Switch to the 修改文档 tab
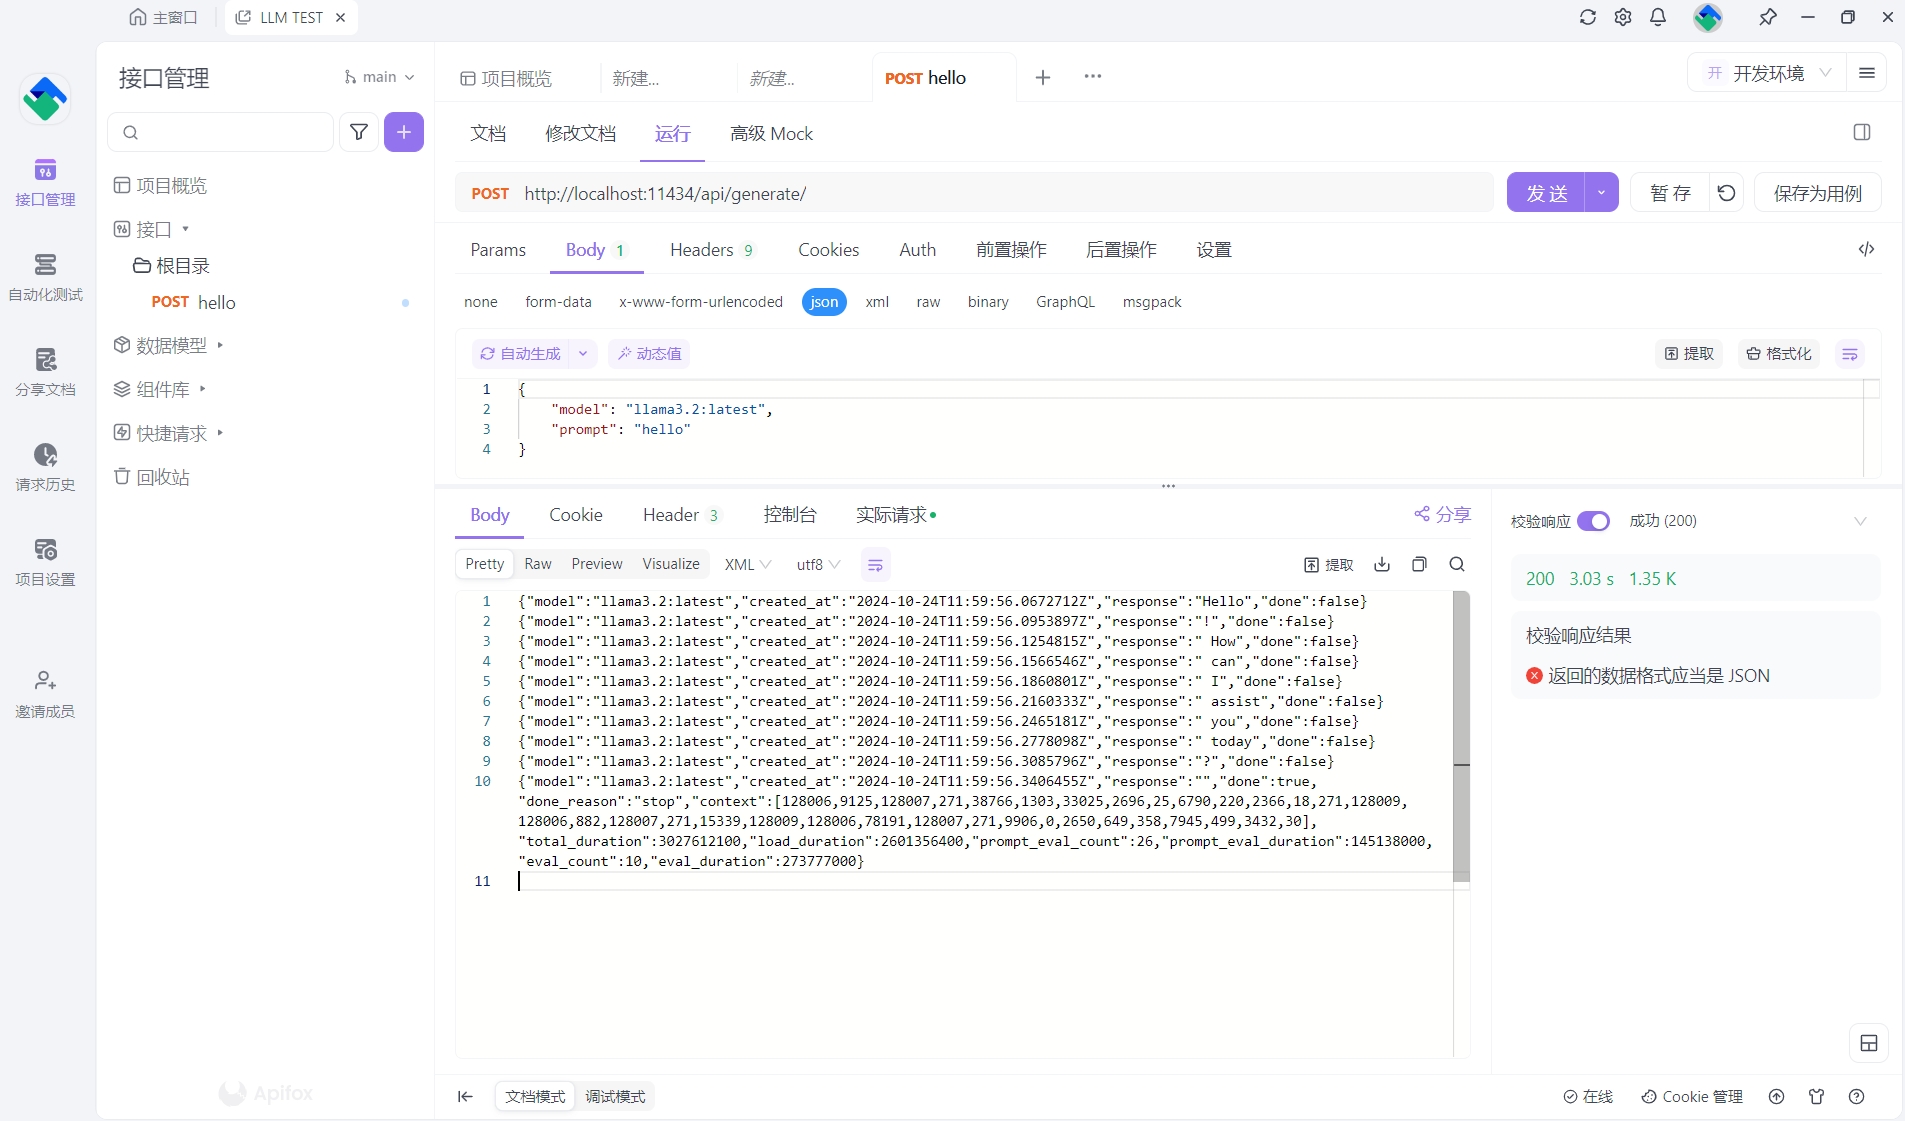Screen dimensions: 1905x1121 (x=580, y=134)
